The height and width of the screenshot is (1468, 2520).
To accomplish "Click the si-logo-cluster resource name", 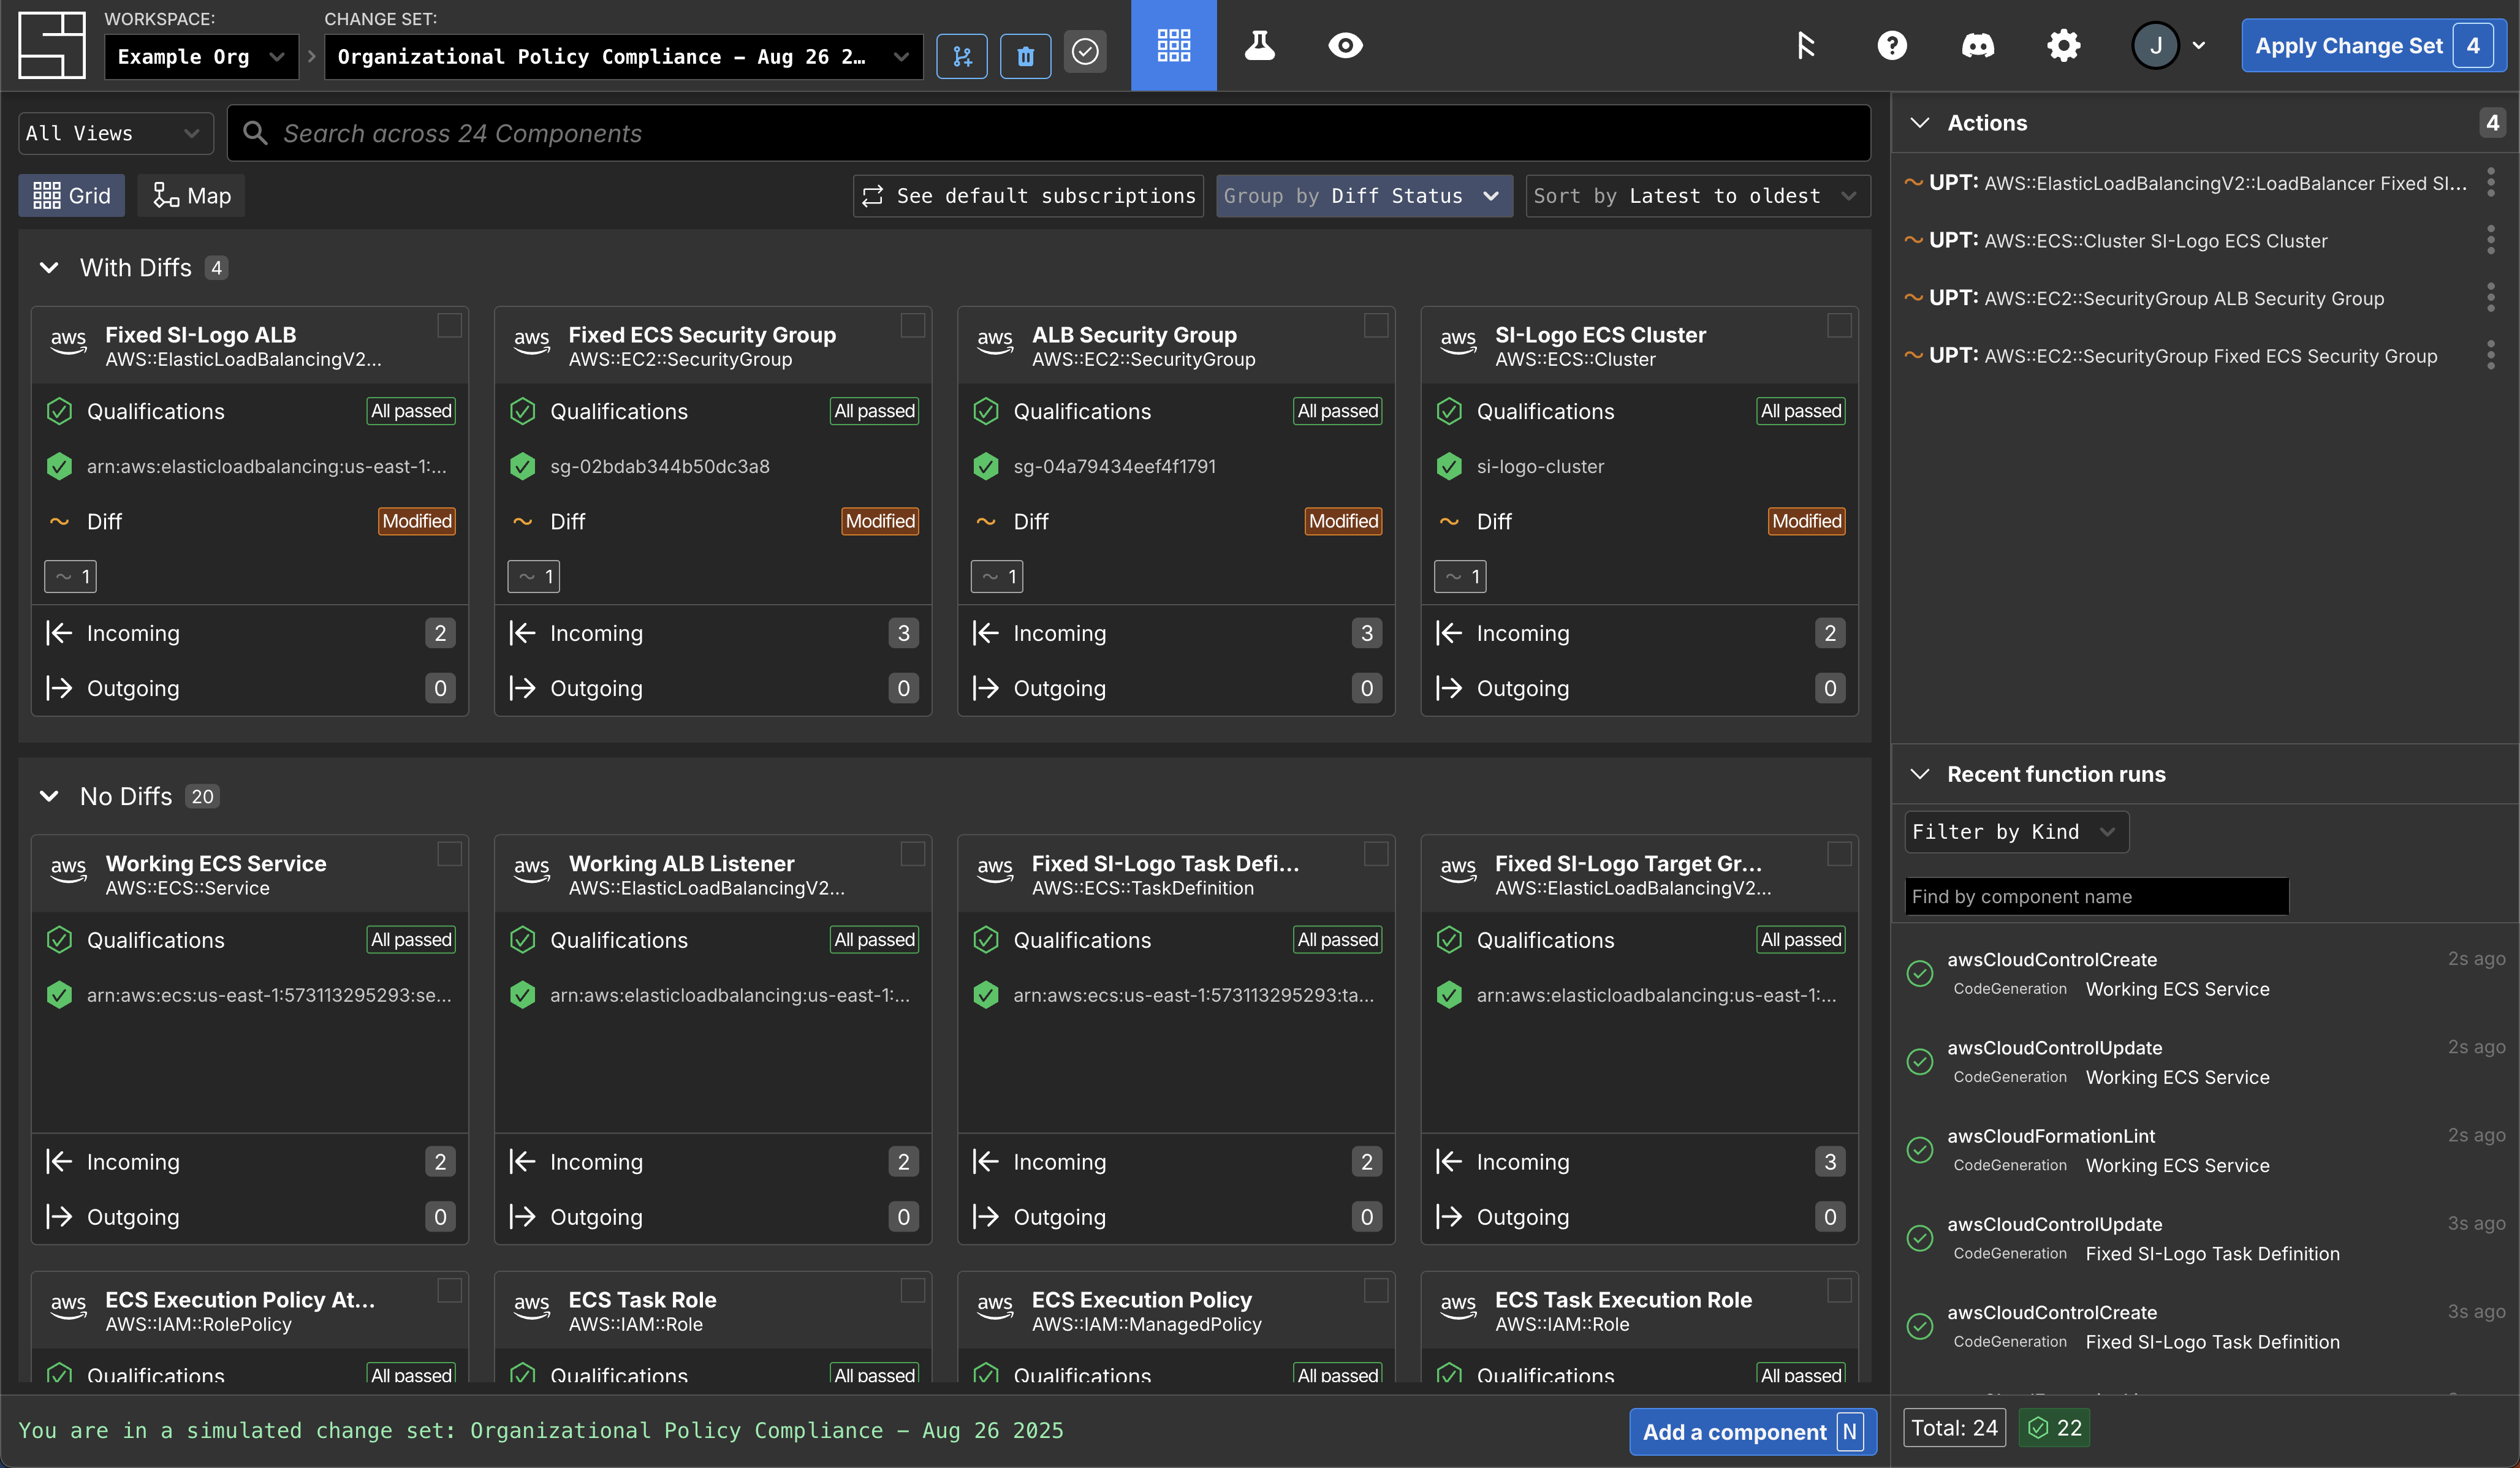I will 1540,466.
